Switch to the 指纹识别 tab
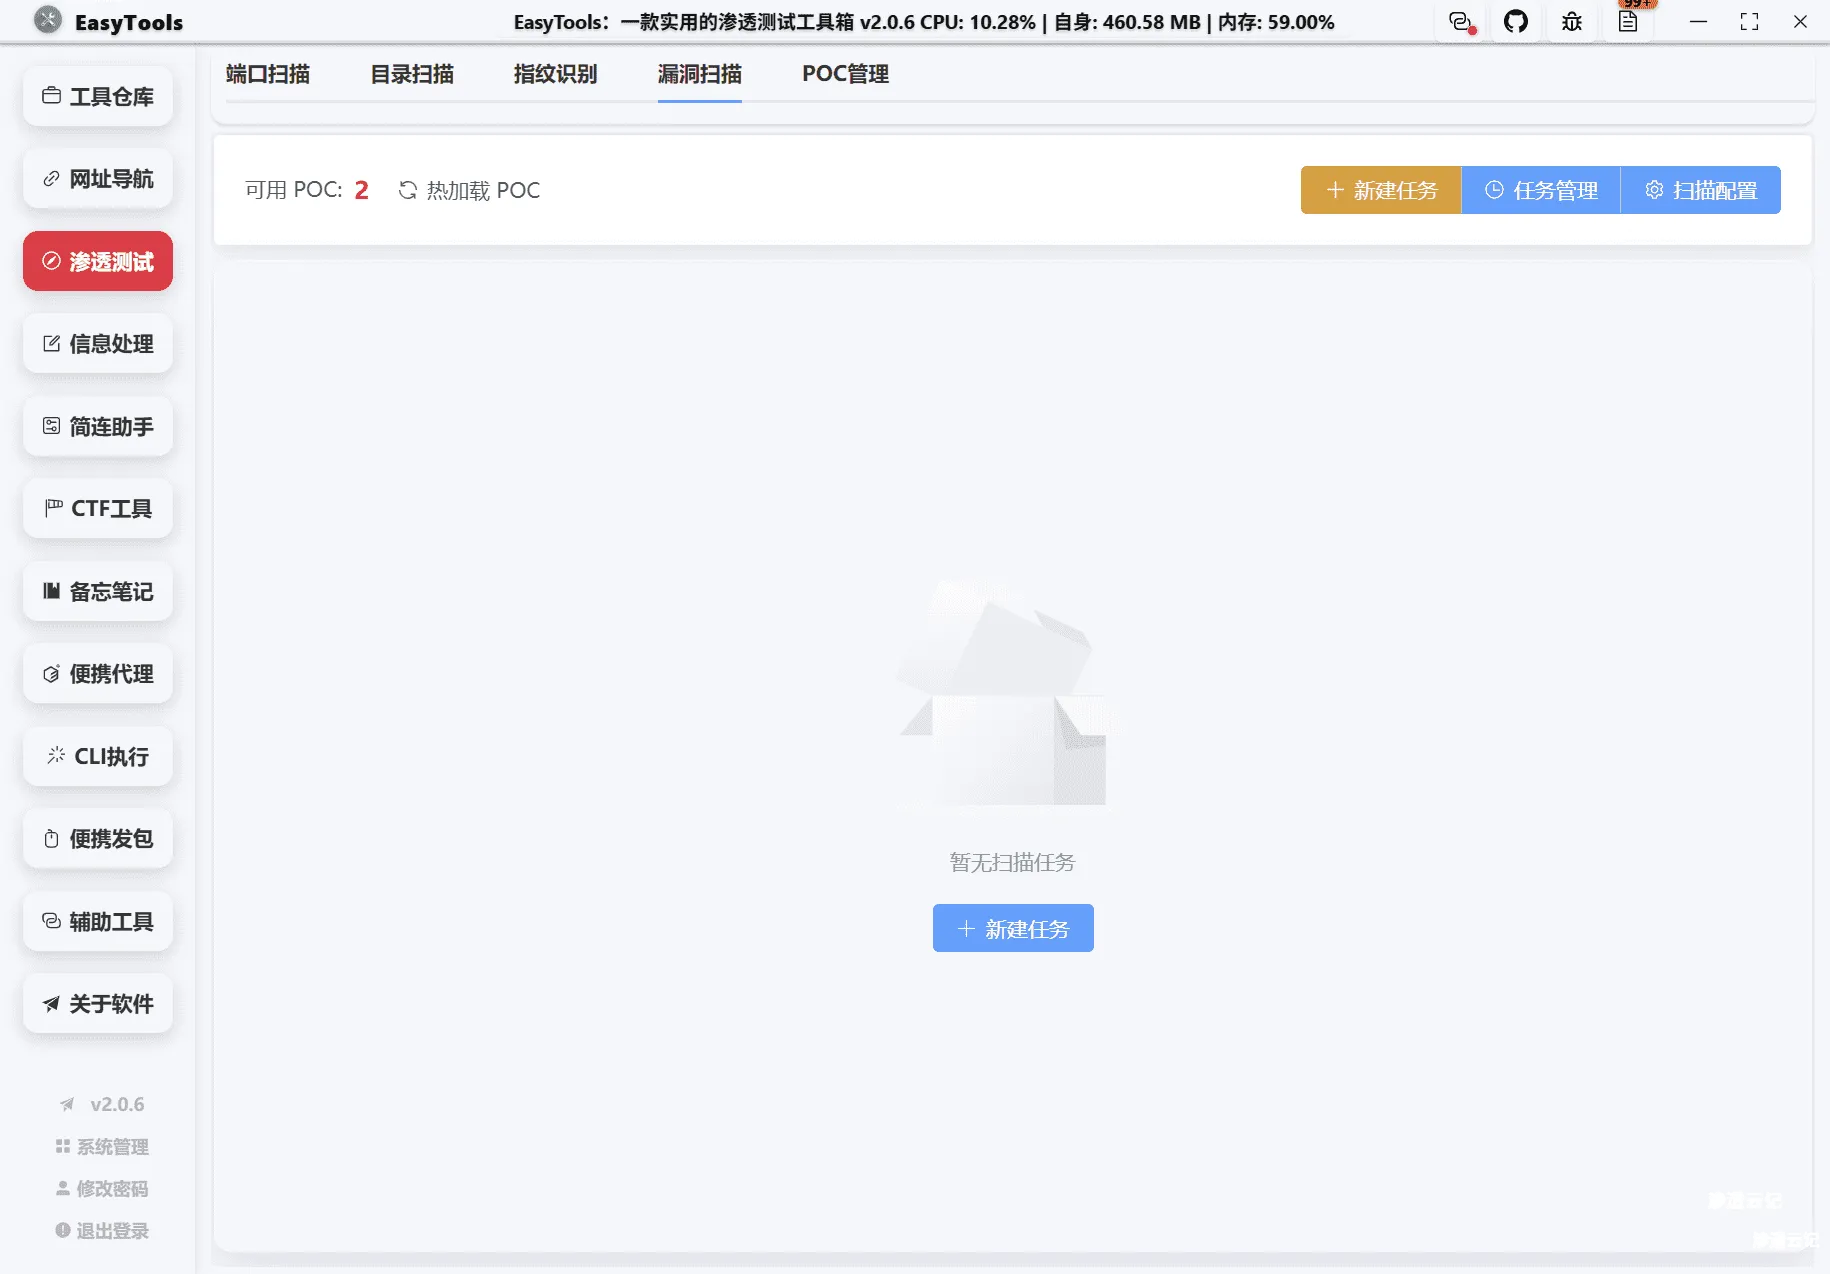Image resolution: width=1830 pixels, height=1274 pixels. [554, 74]
